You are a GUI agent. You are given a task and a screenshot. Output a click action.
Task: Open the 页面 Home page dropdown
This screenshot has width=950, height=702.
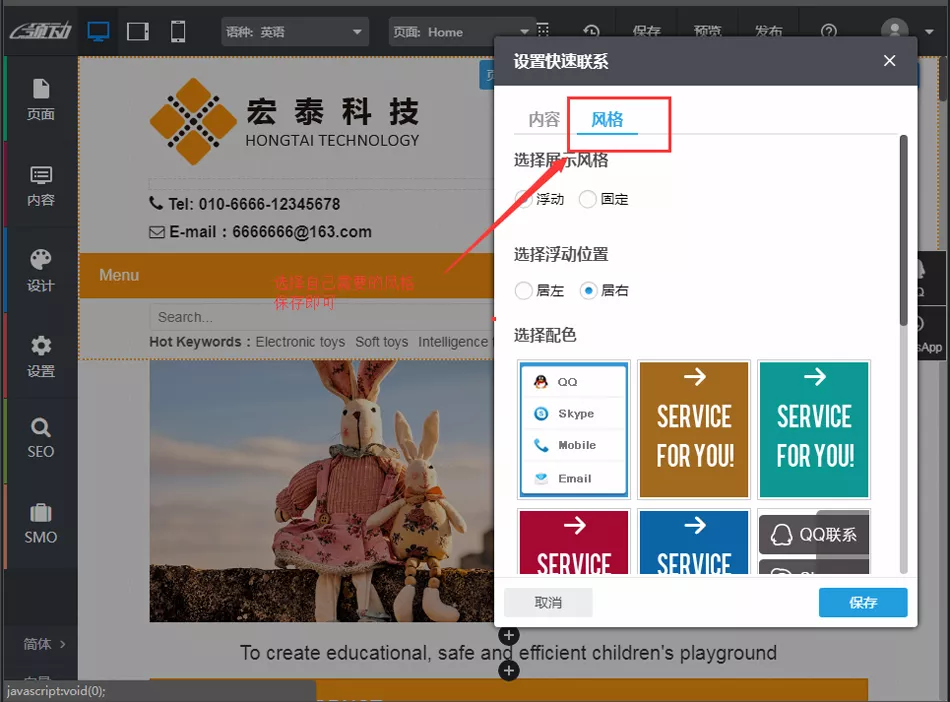[460, 32]
